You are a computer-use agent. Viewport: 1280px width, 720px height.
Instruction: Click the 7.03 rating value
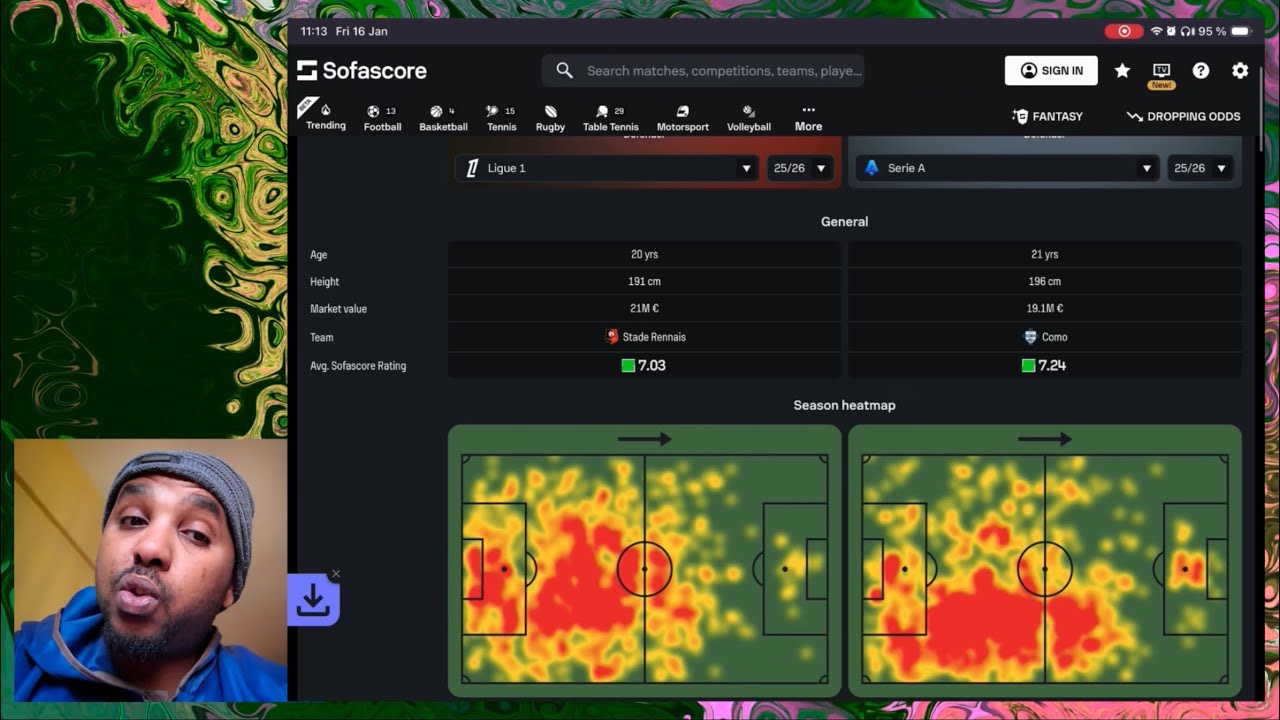click(x=652, y=365)
